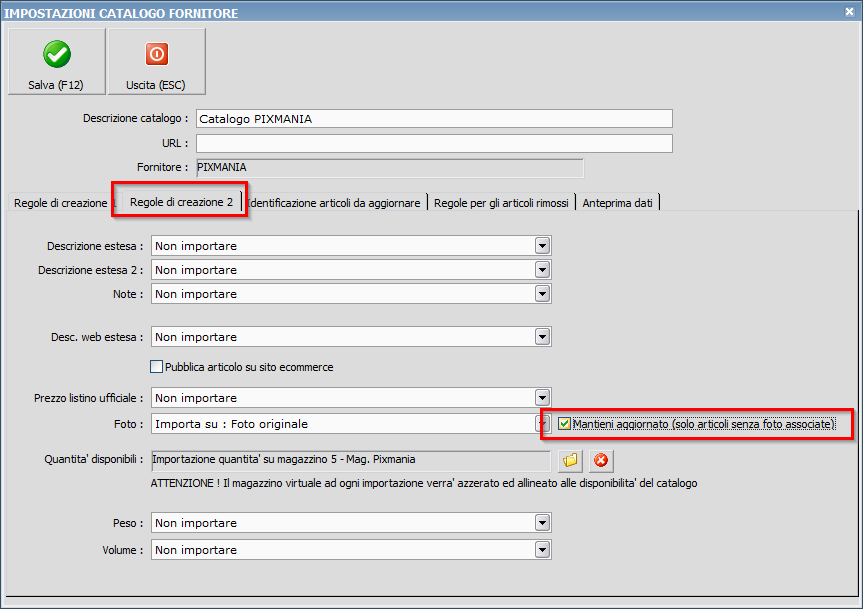This screenshot has width=863, height=609.
Task: Uncheck Mantieni aggiornato checkbox
Action: click(564, 424)
